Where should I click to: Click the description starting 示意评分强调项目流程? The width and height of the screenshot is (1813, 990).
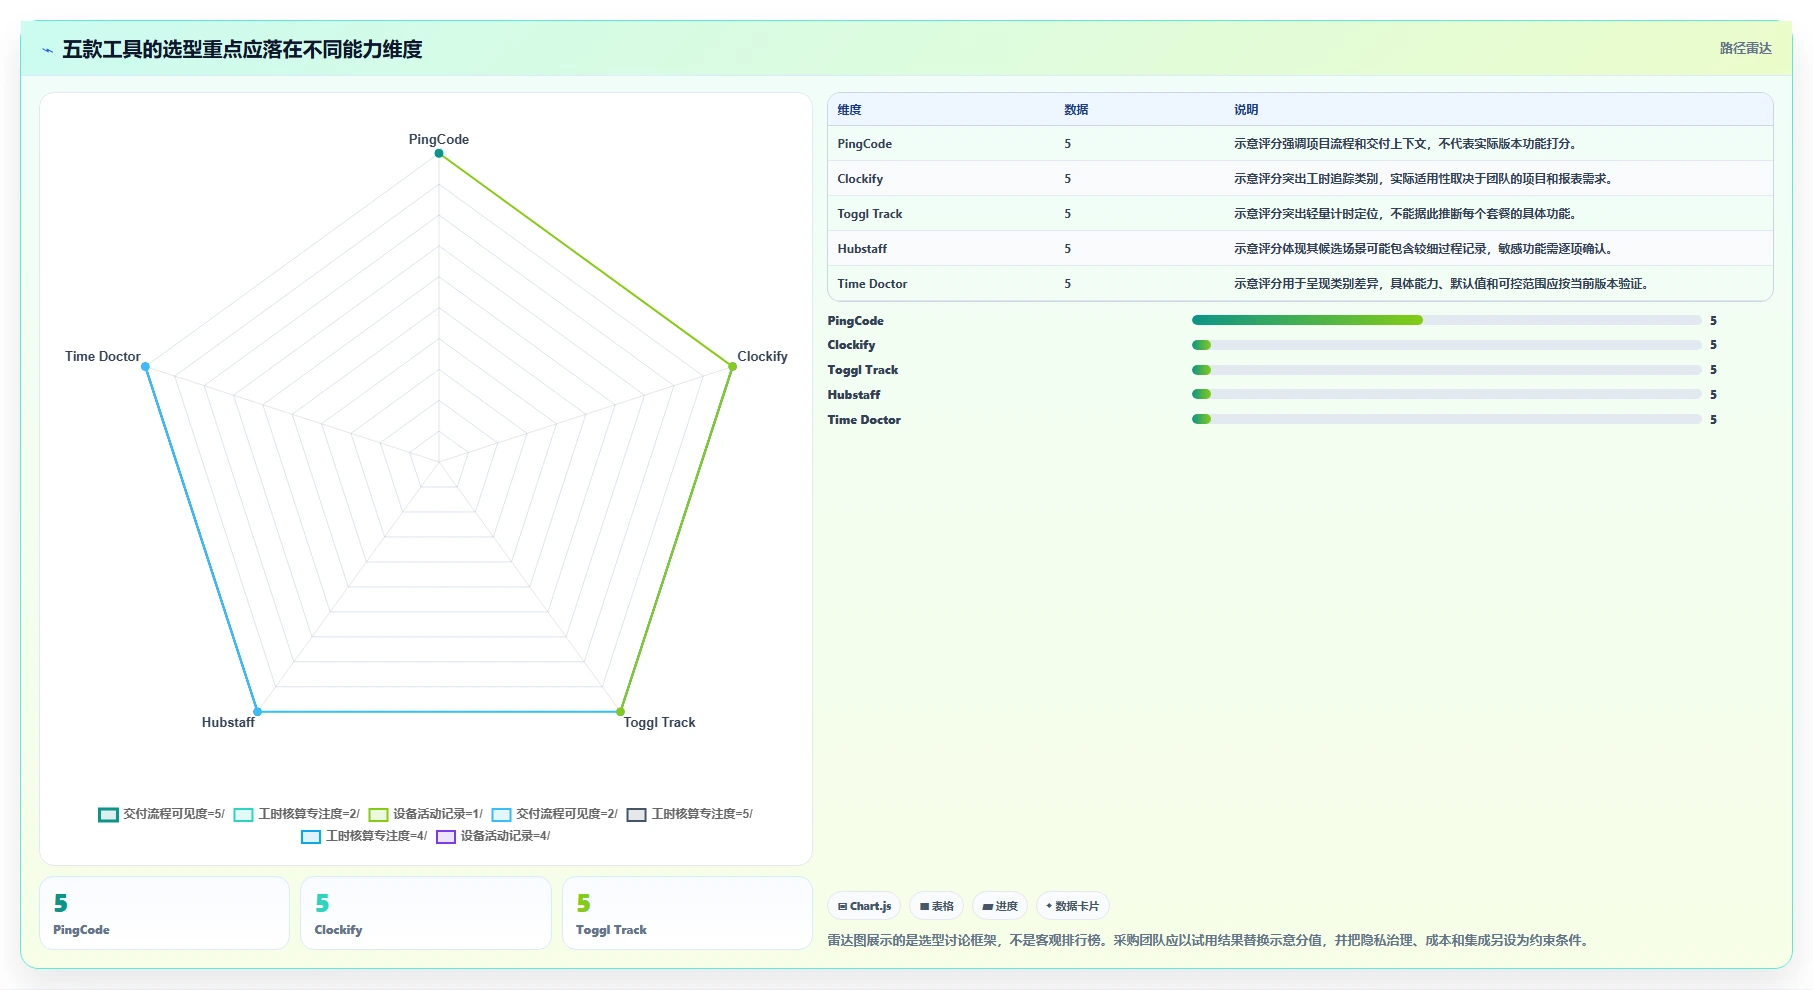pyautogui.click(x=1407, y=144)
